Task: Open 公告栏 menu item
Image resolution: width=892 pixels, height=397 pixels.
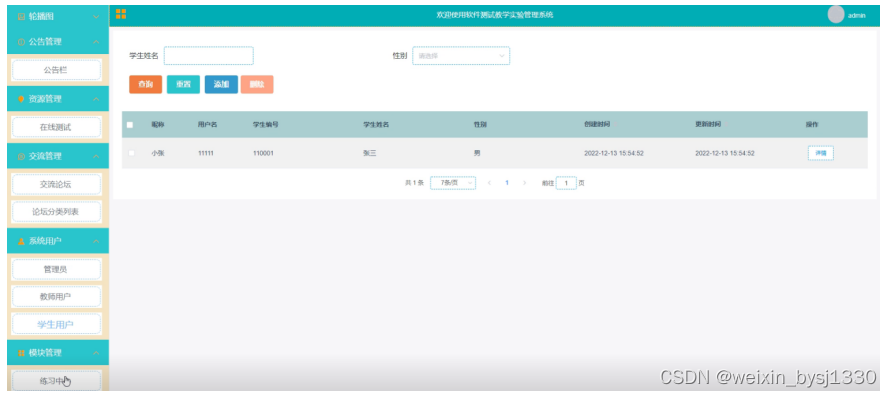Action: coord(56,71)
